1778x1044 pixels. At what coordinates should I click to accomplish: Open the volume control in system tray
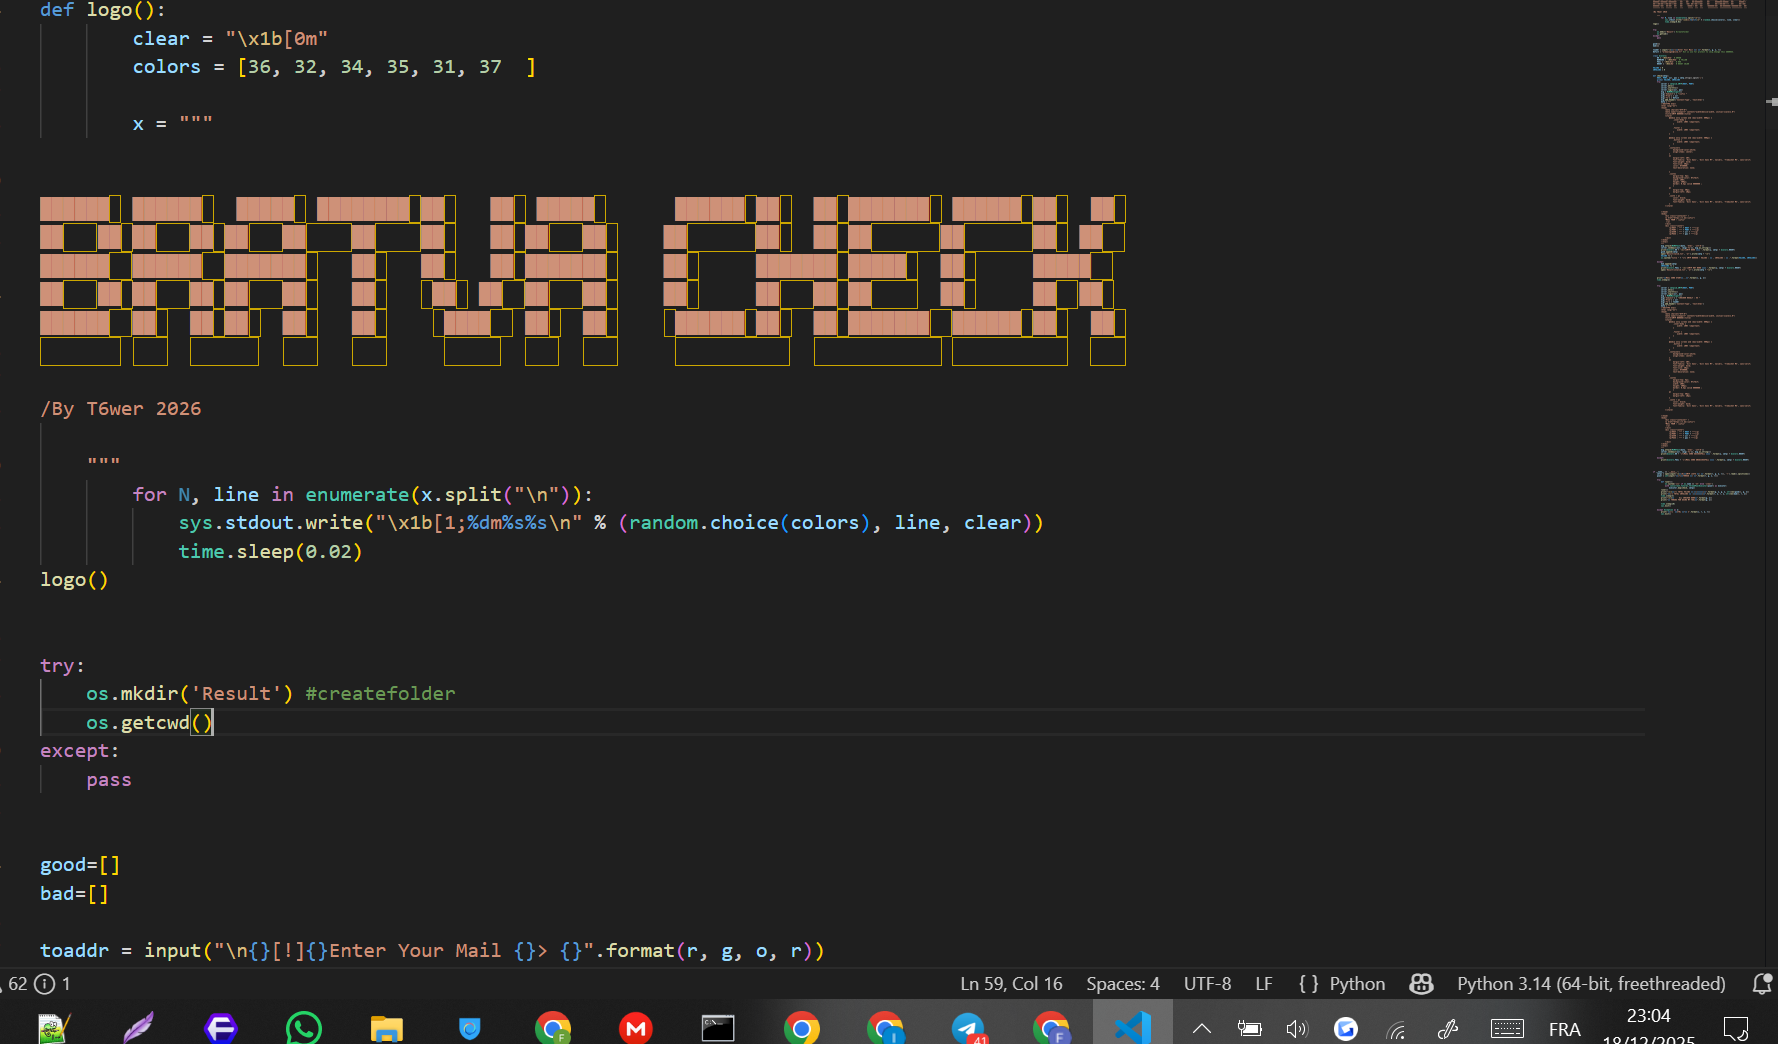tap(1297, 1029)
